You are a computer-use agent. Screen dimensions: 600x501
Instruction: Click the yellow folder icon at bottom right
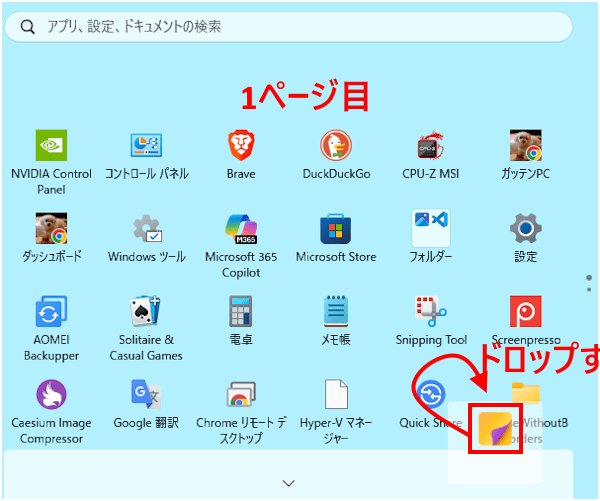(526, 393)
